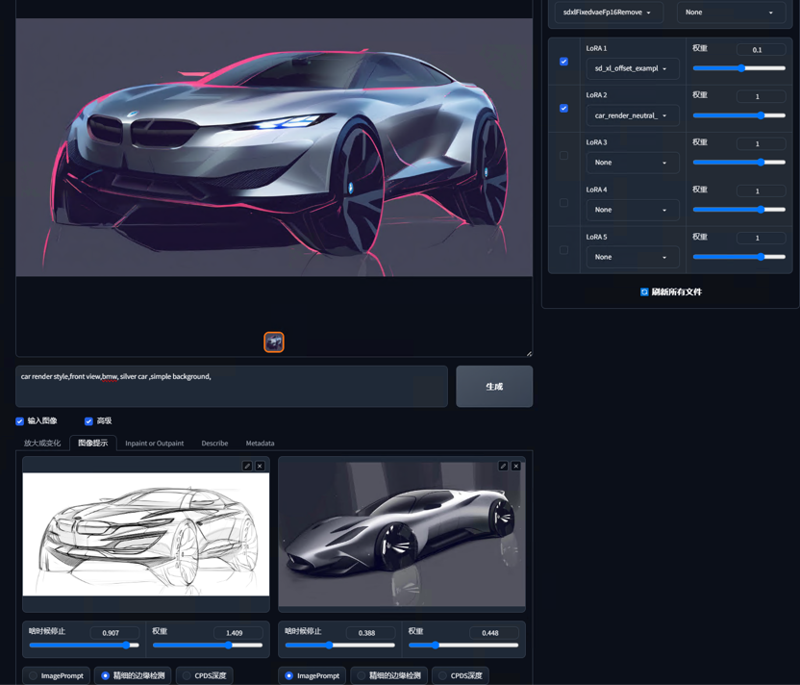Remove the grey sports car image prompt
Image resolution: width=800 pixels, height=685 pixels.
click(x=516, y=466)
